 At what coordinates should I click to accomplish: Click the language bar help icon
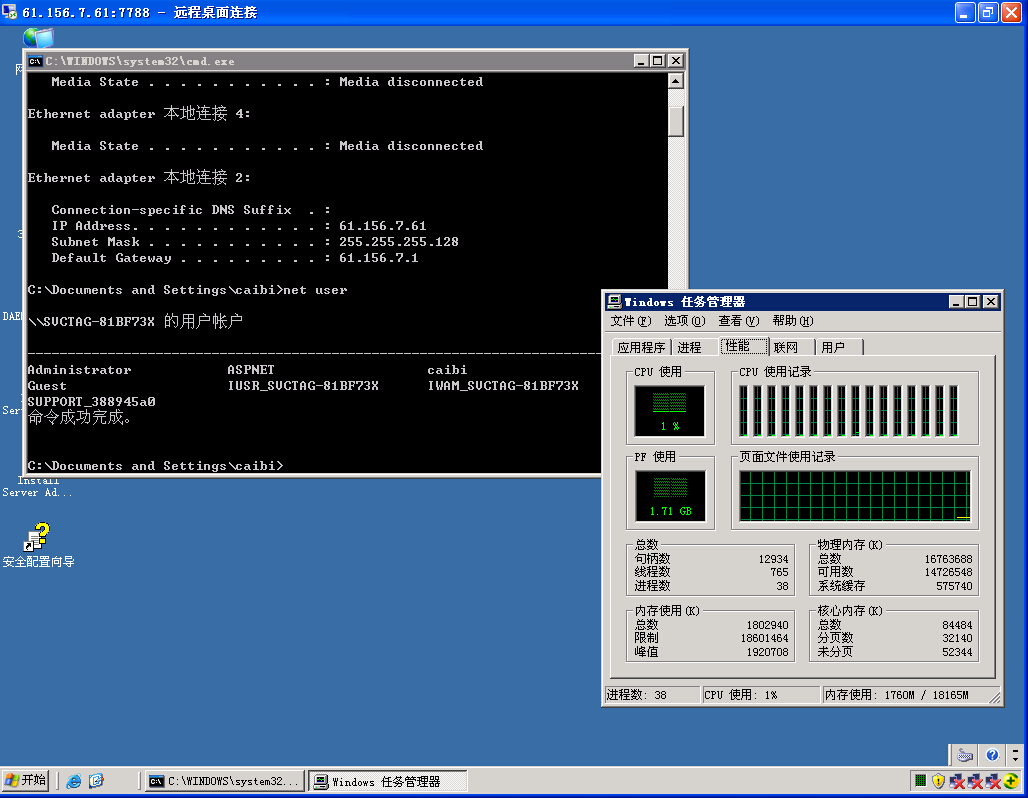992,755
